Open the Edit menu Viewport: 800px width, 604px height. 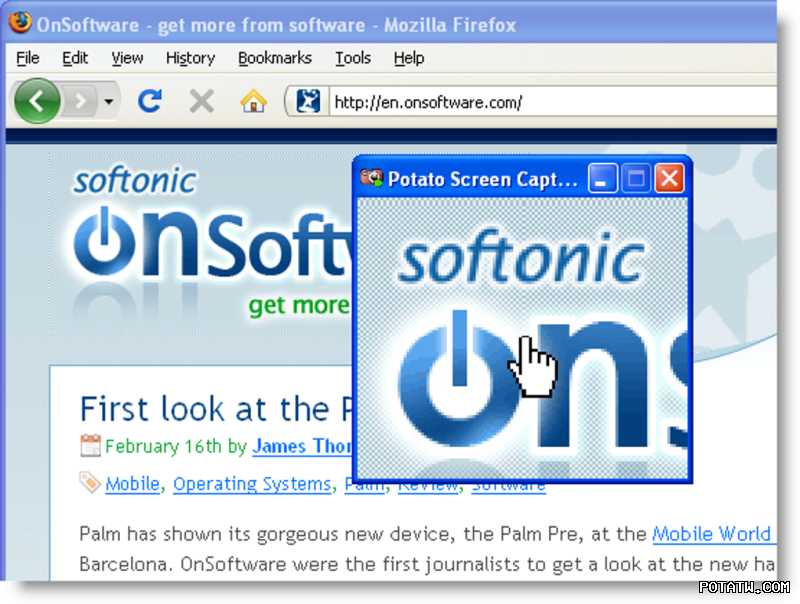(x=75, y=58)
